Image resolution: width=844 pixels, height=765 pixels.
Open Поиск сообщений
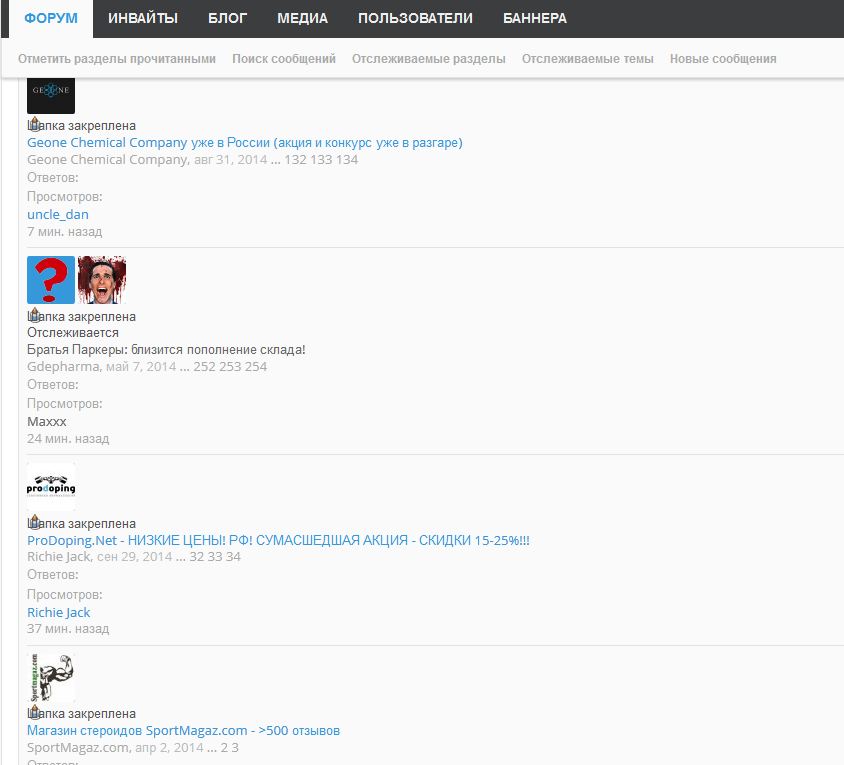284,59
